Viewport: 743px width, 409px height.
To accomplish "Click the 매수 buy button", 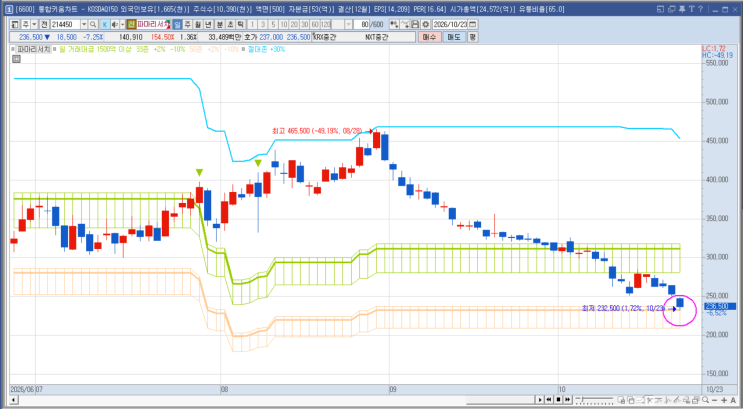I will point(430,36).
